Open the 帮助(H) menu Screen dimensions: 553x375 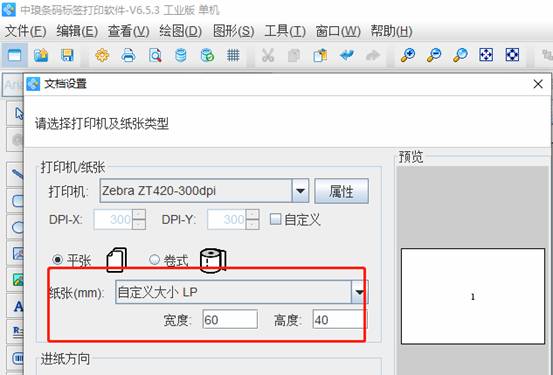pyautogui.click(x=391, y=31)
